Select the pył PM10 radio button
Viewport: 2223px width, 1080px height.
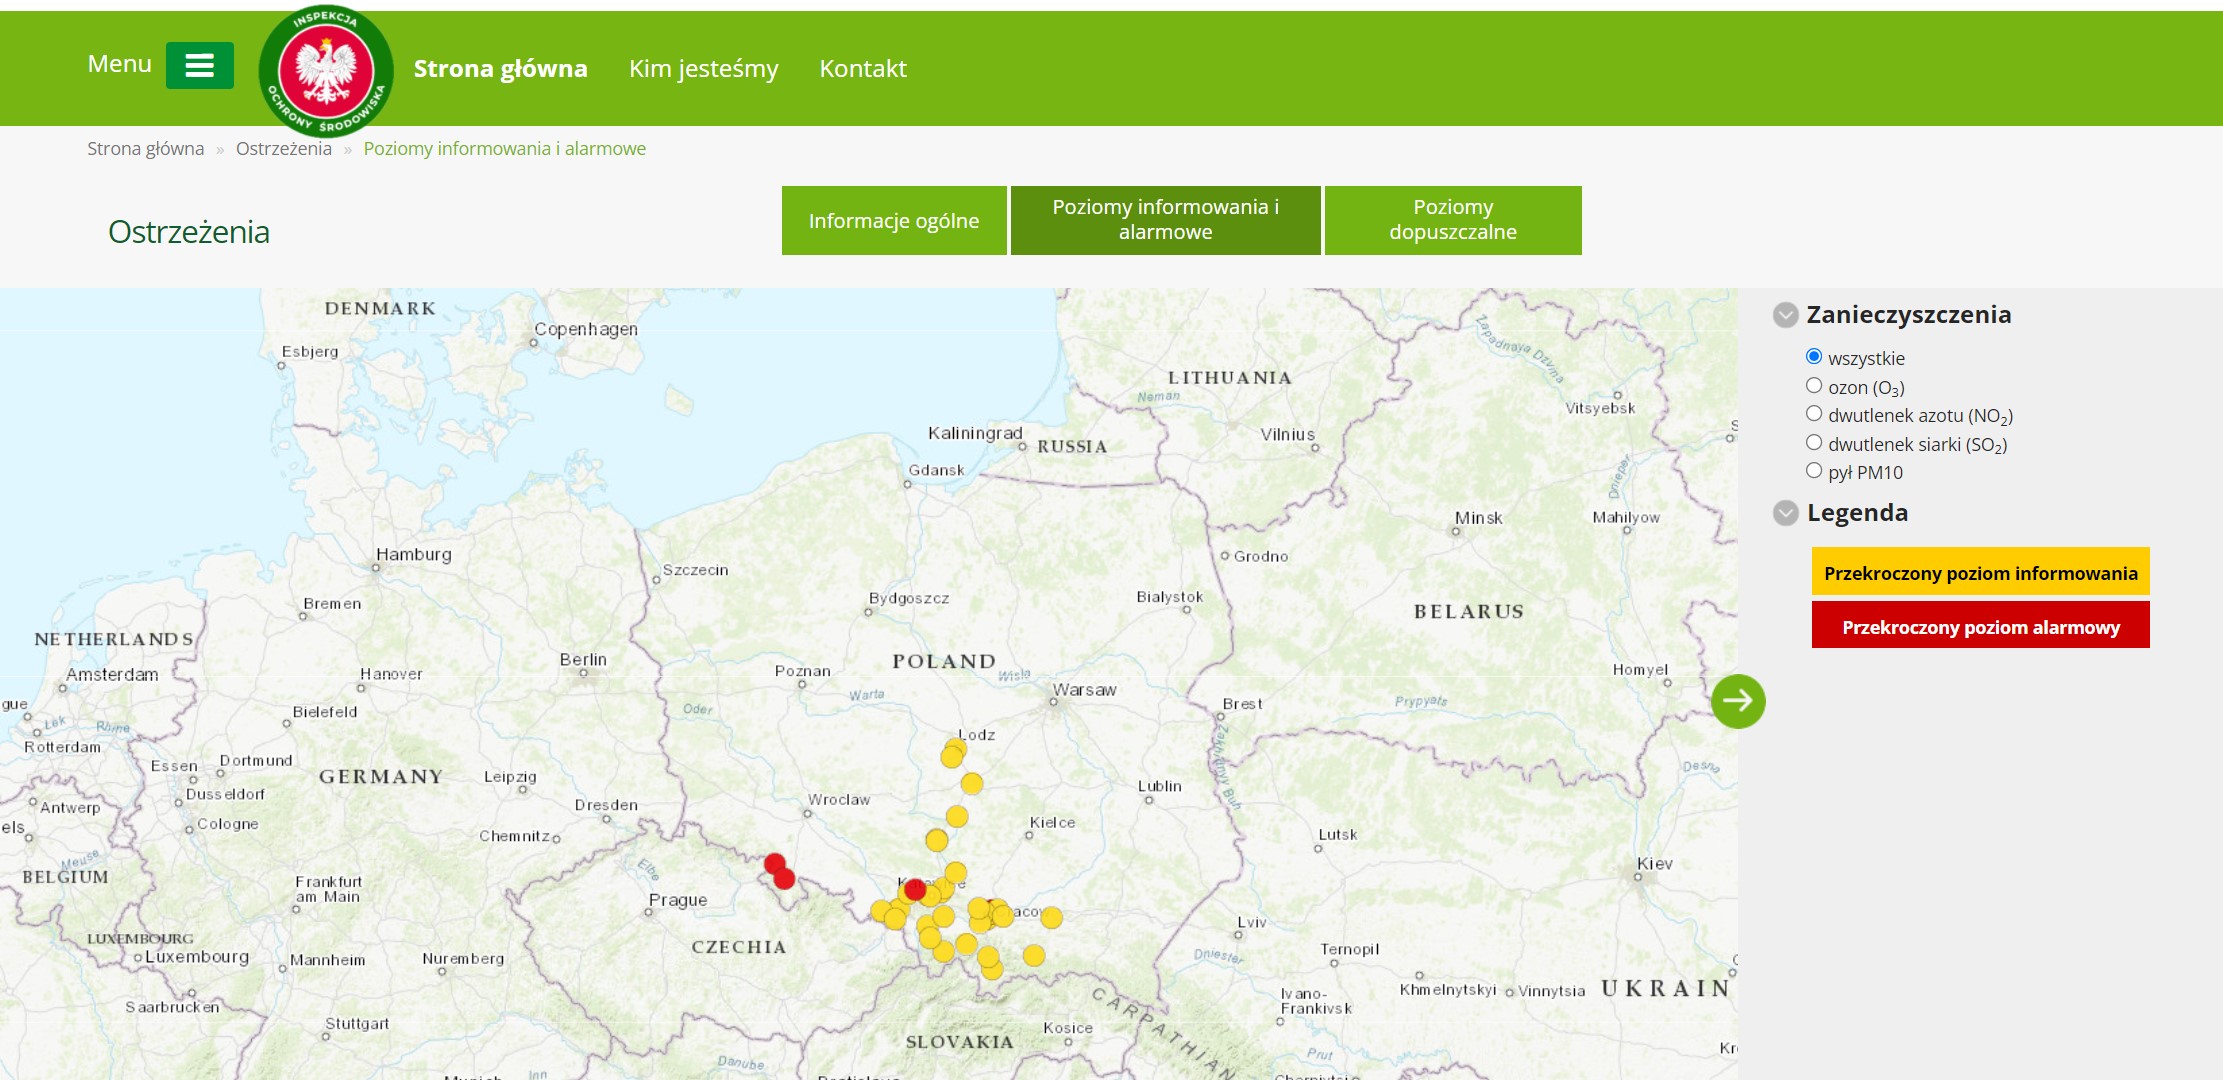point(1814,470)
